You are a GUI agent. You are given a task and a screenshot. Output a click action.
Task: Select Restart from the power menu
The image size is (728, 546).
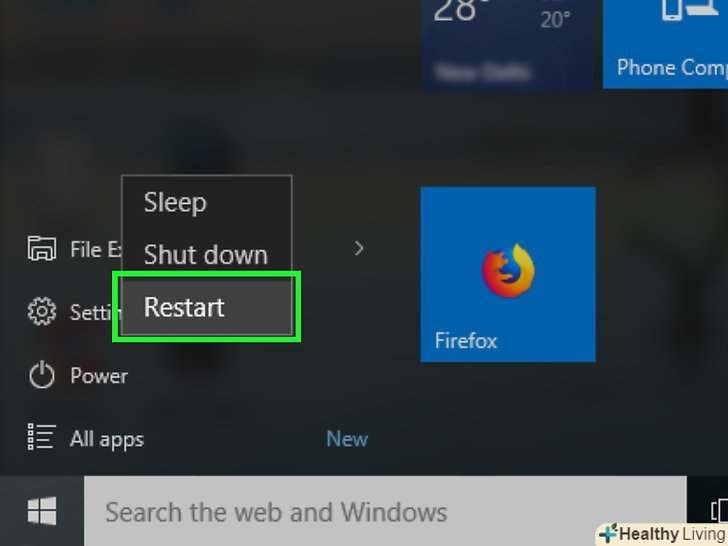click(x=185, y=307)
